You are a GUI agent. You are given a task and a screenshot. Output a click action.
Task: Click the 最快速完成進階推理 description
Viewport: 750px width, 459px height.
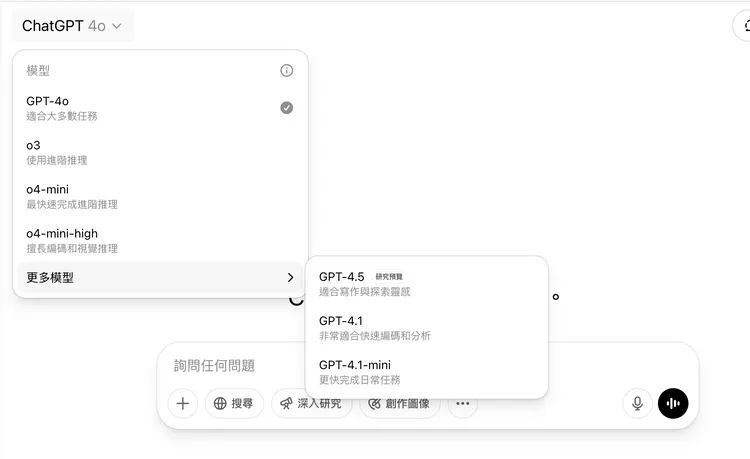pos(72,205)
